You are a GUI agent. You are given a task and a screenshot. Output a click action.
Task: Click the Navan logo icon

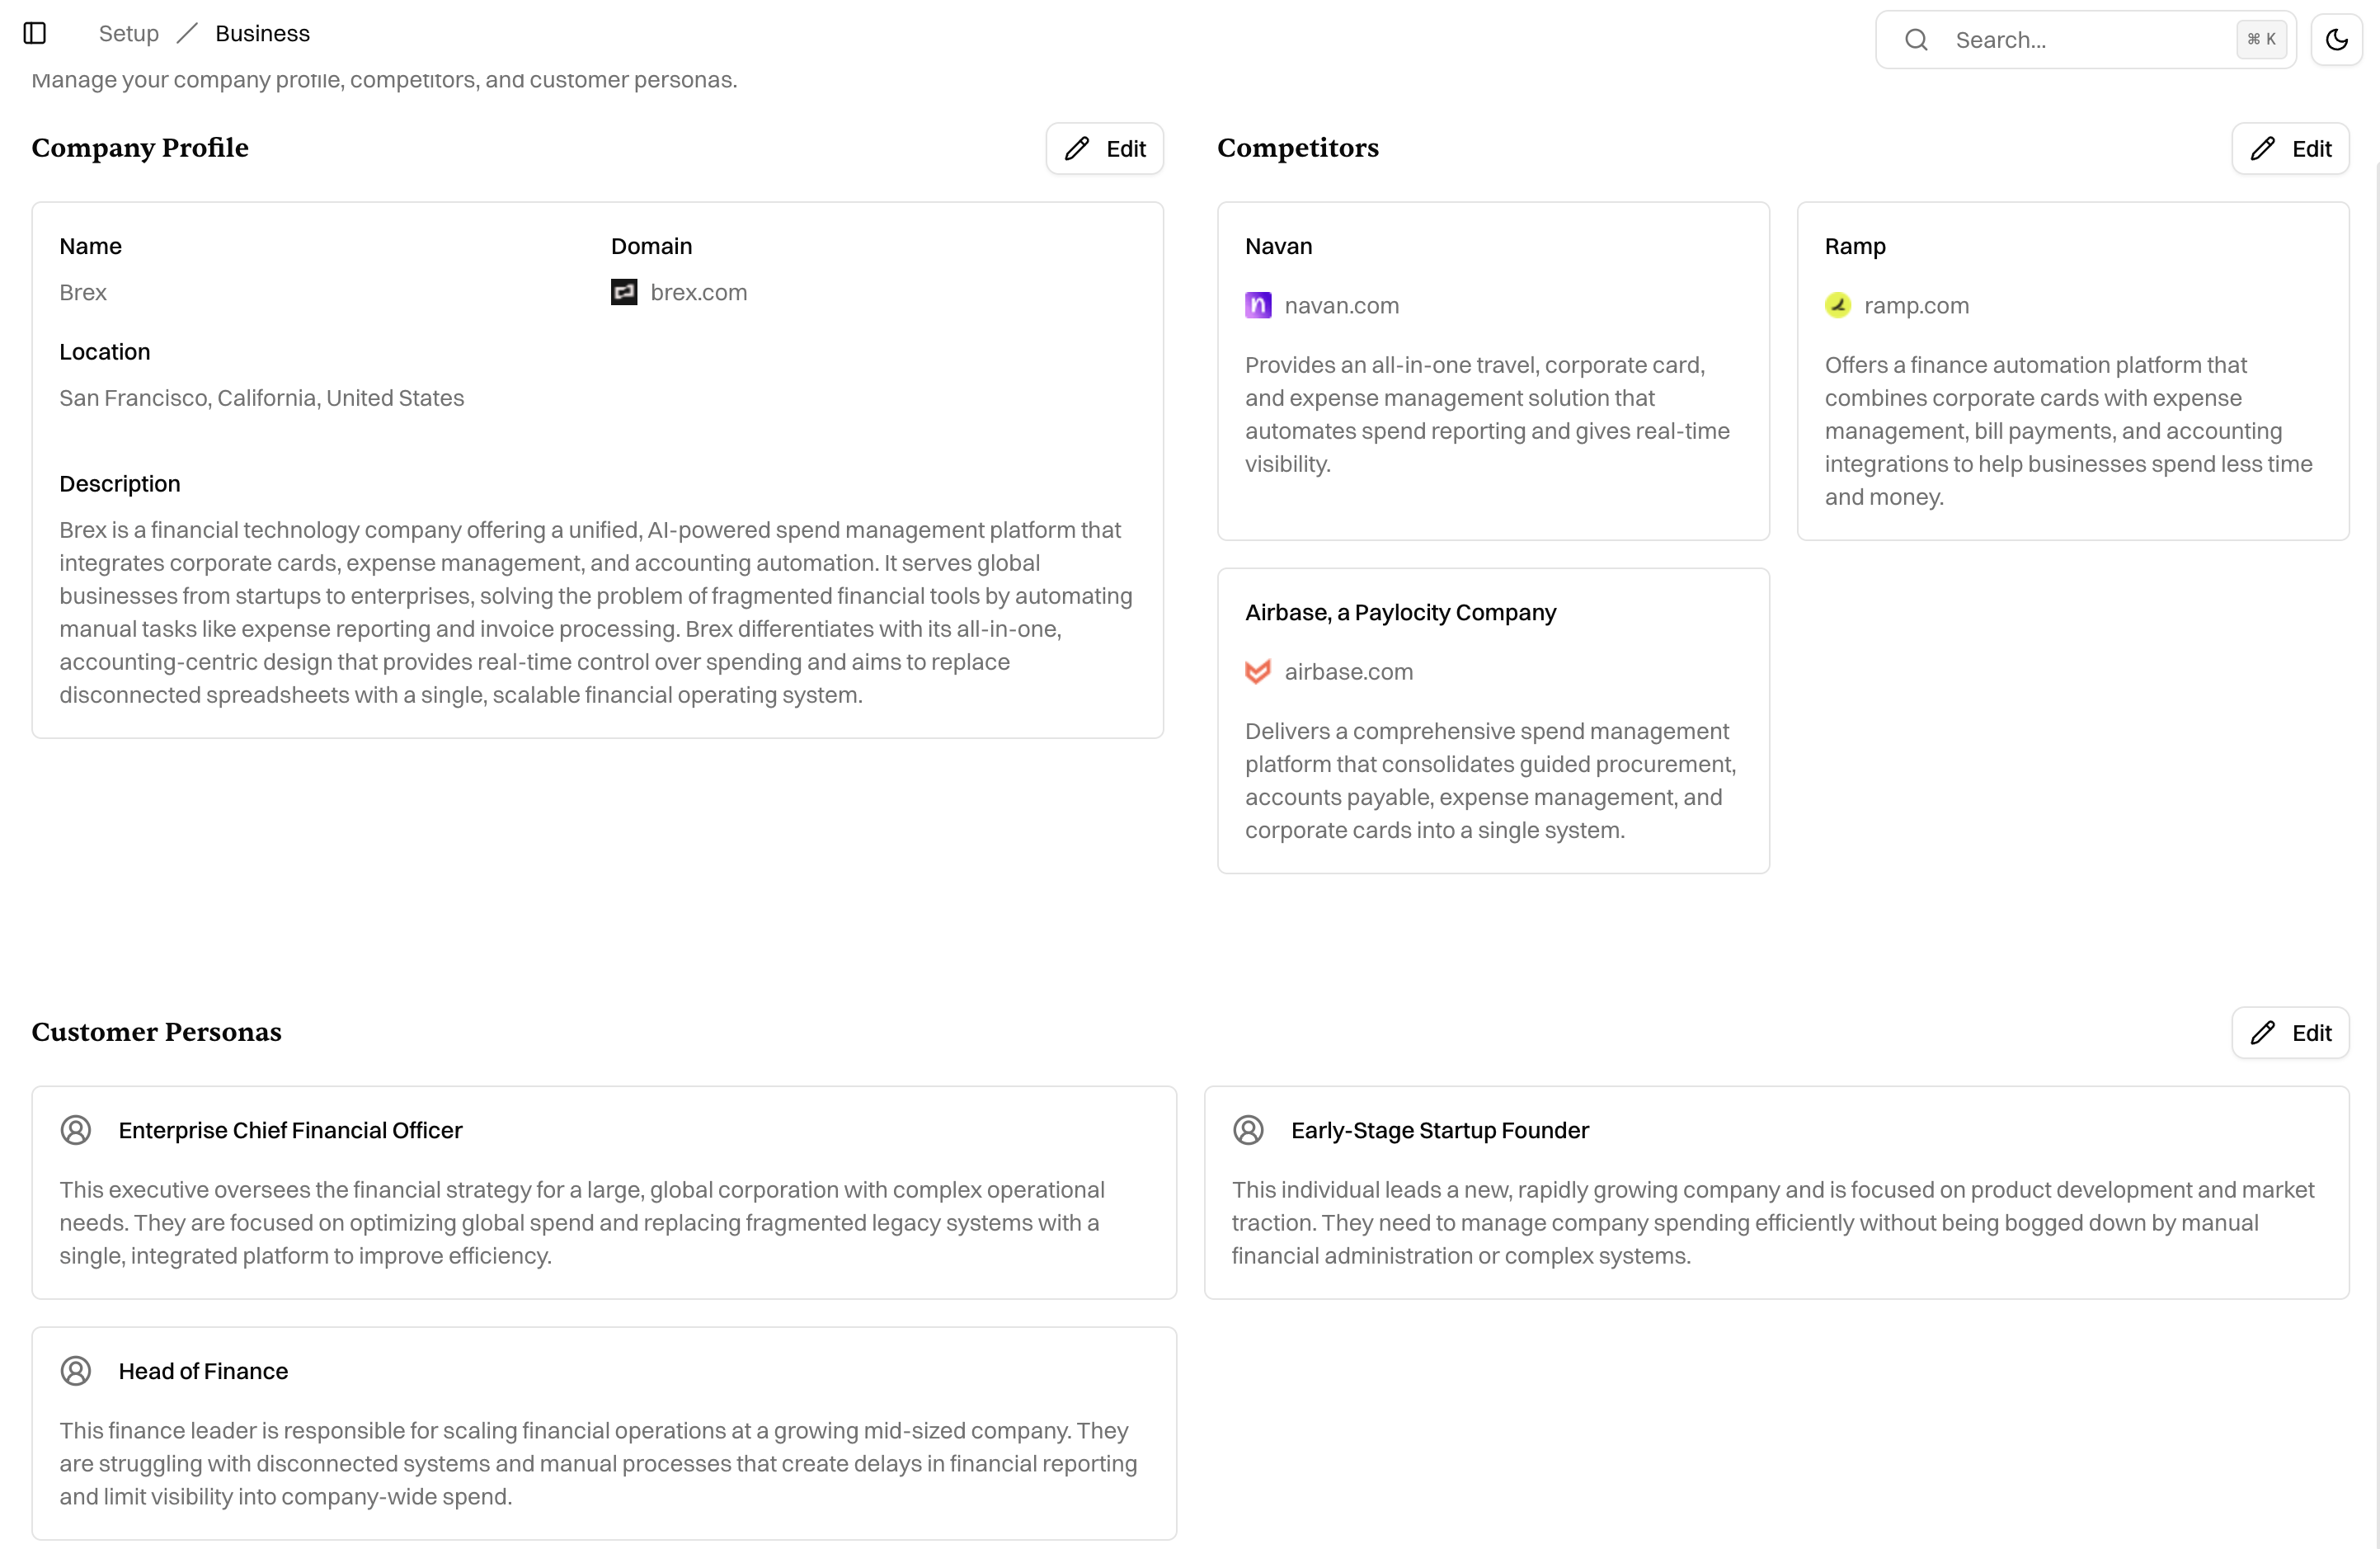click(x=1257, y=306)
